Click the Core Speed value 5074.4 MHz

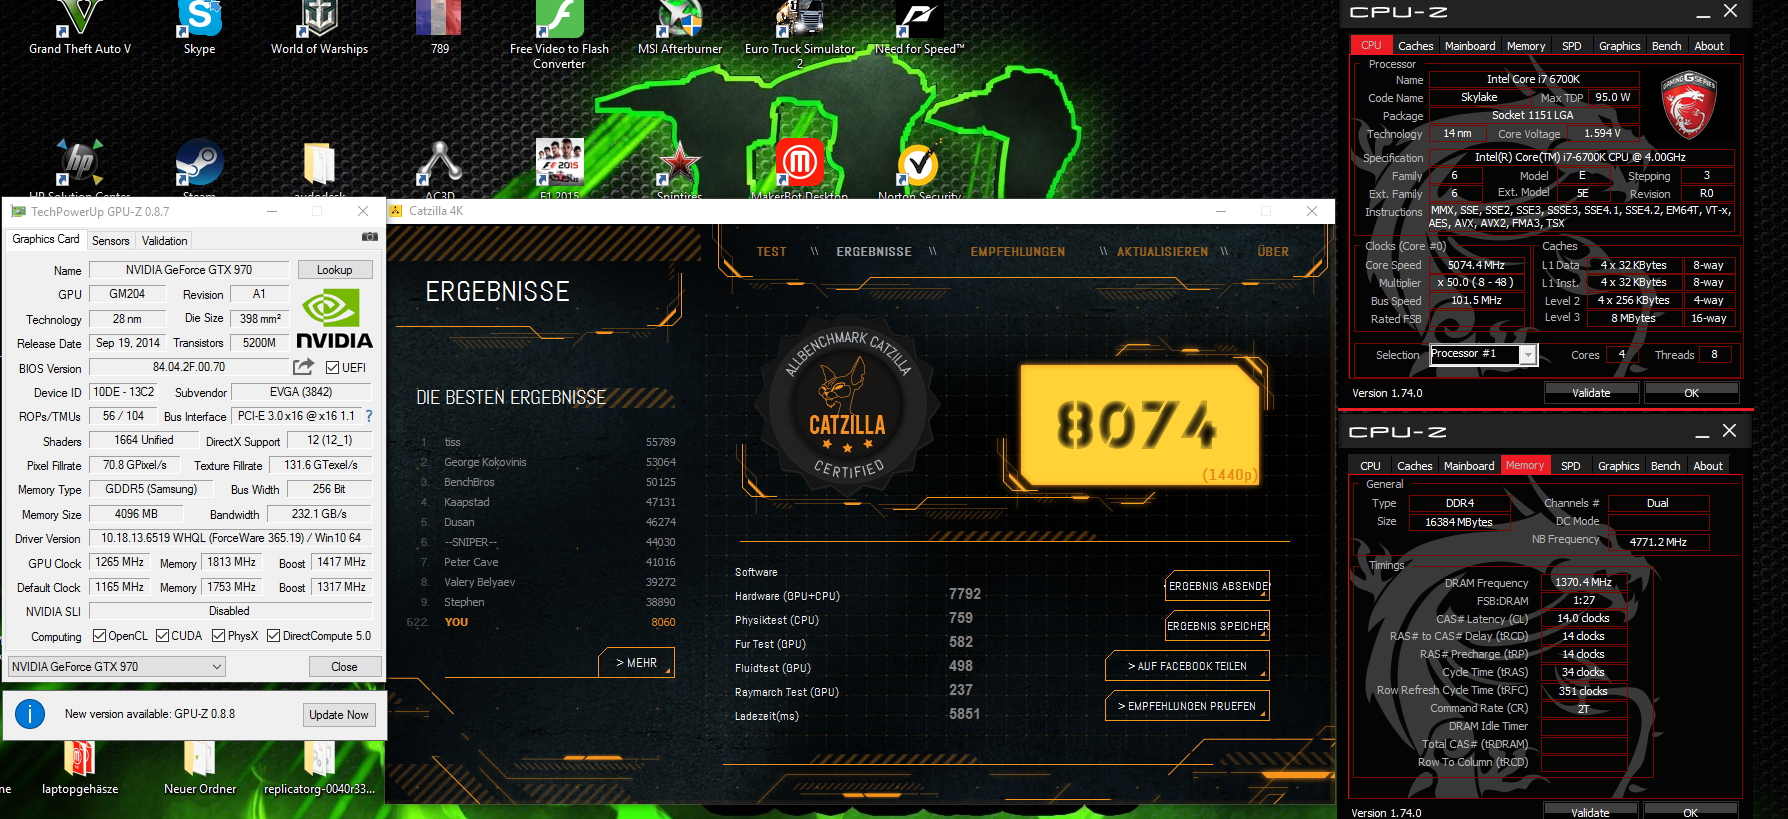click(1476, 265)
